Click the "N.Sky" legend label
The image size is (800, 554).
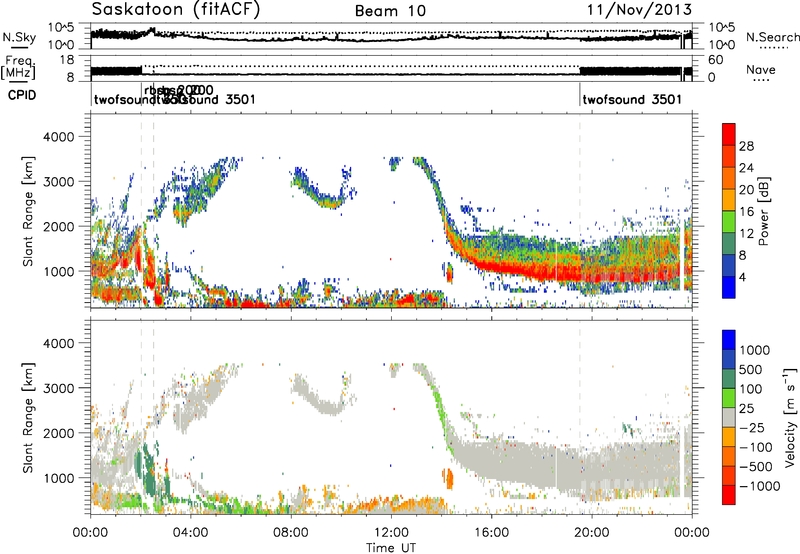pos(19,37)
